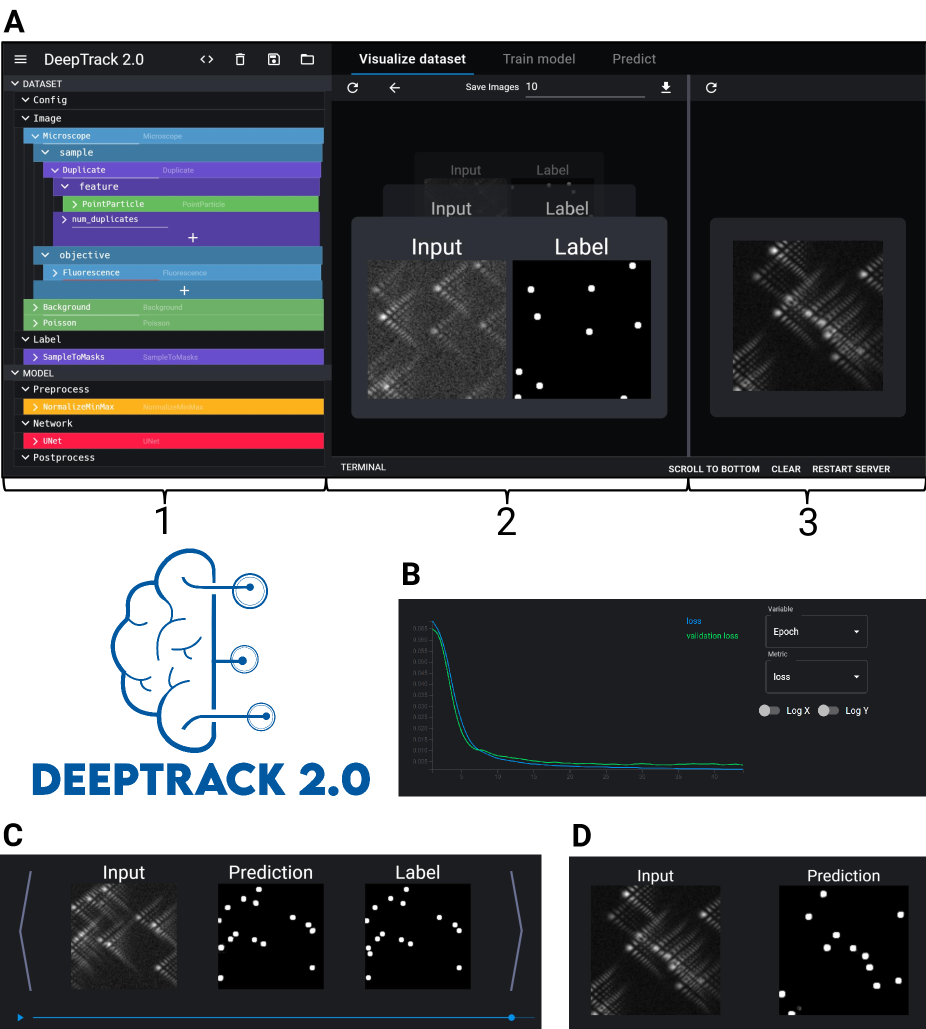Toggle the Log X switch
The image size is (926, 1029).
[769, 711]
